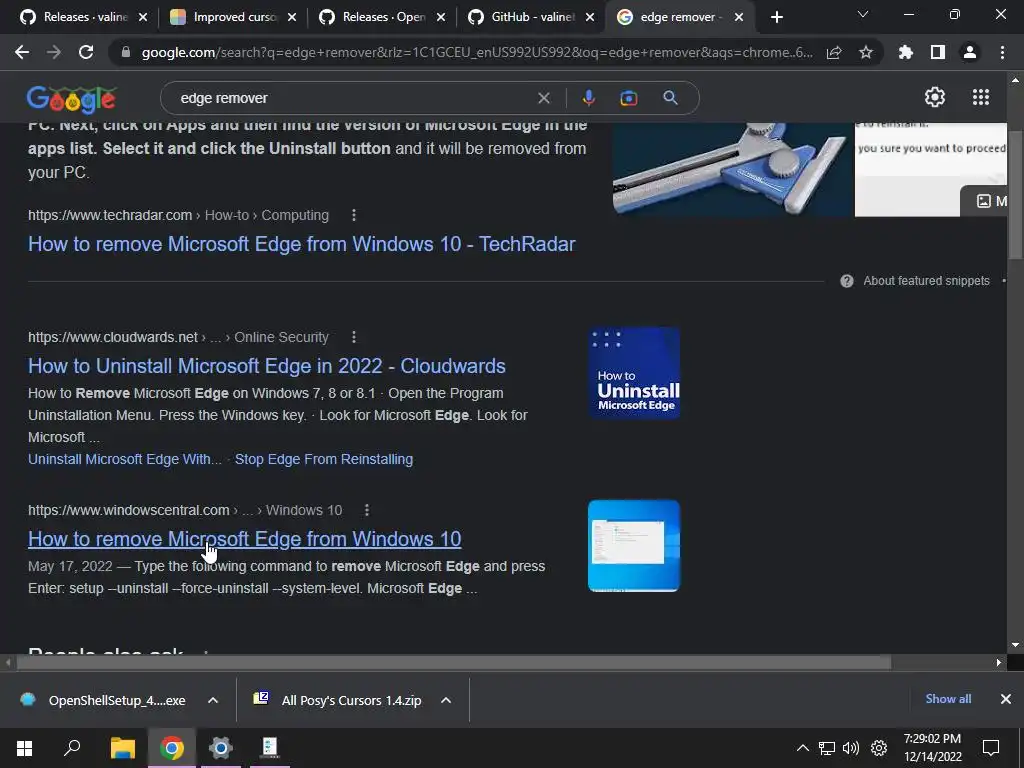Open the checklist app in taskbar

coord(270,748)
